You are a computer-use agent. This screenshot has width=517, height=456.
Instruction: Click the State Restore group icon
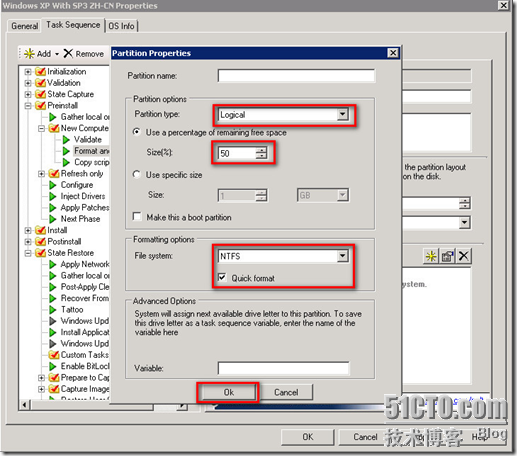tap(40, 253)
